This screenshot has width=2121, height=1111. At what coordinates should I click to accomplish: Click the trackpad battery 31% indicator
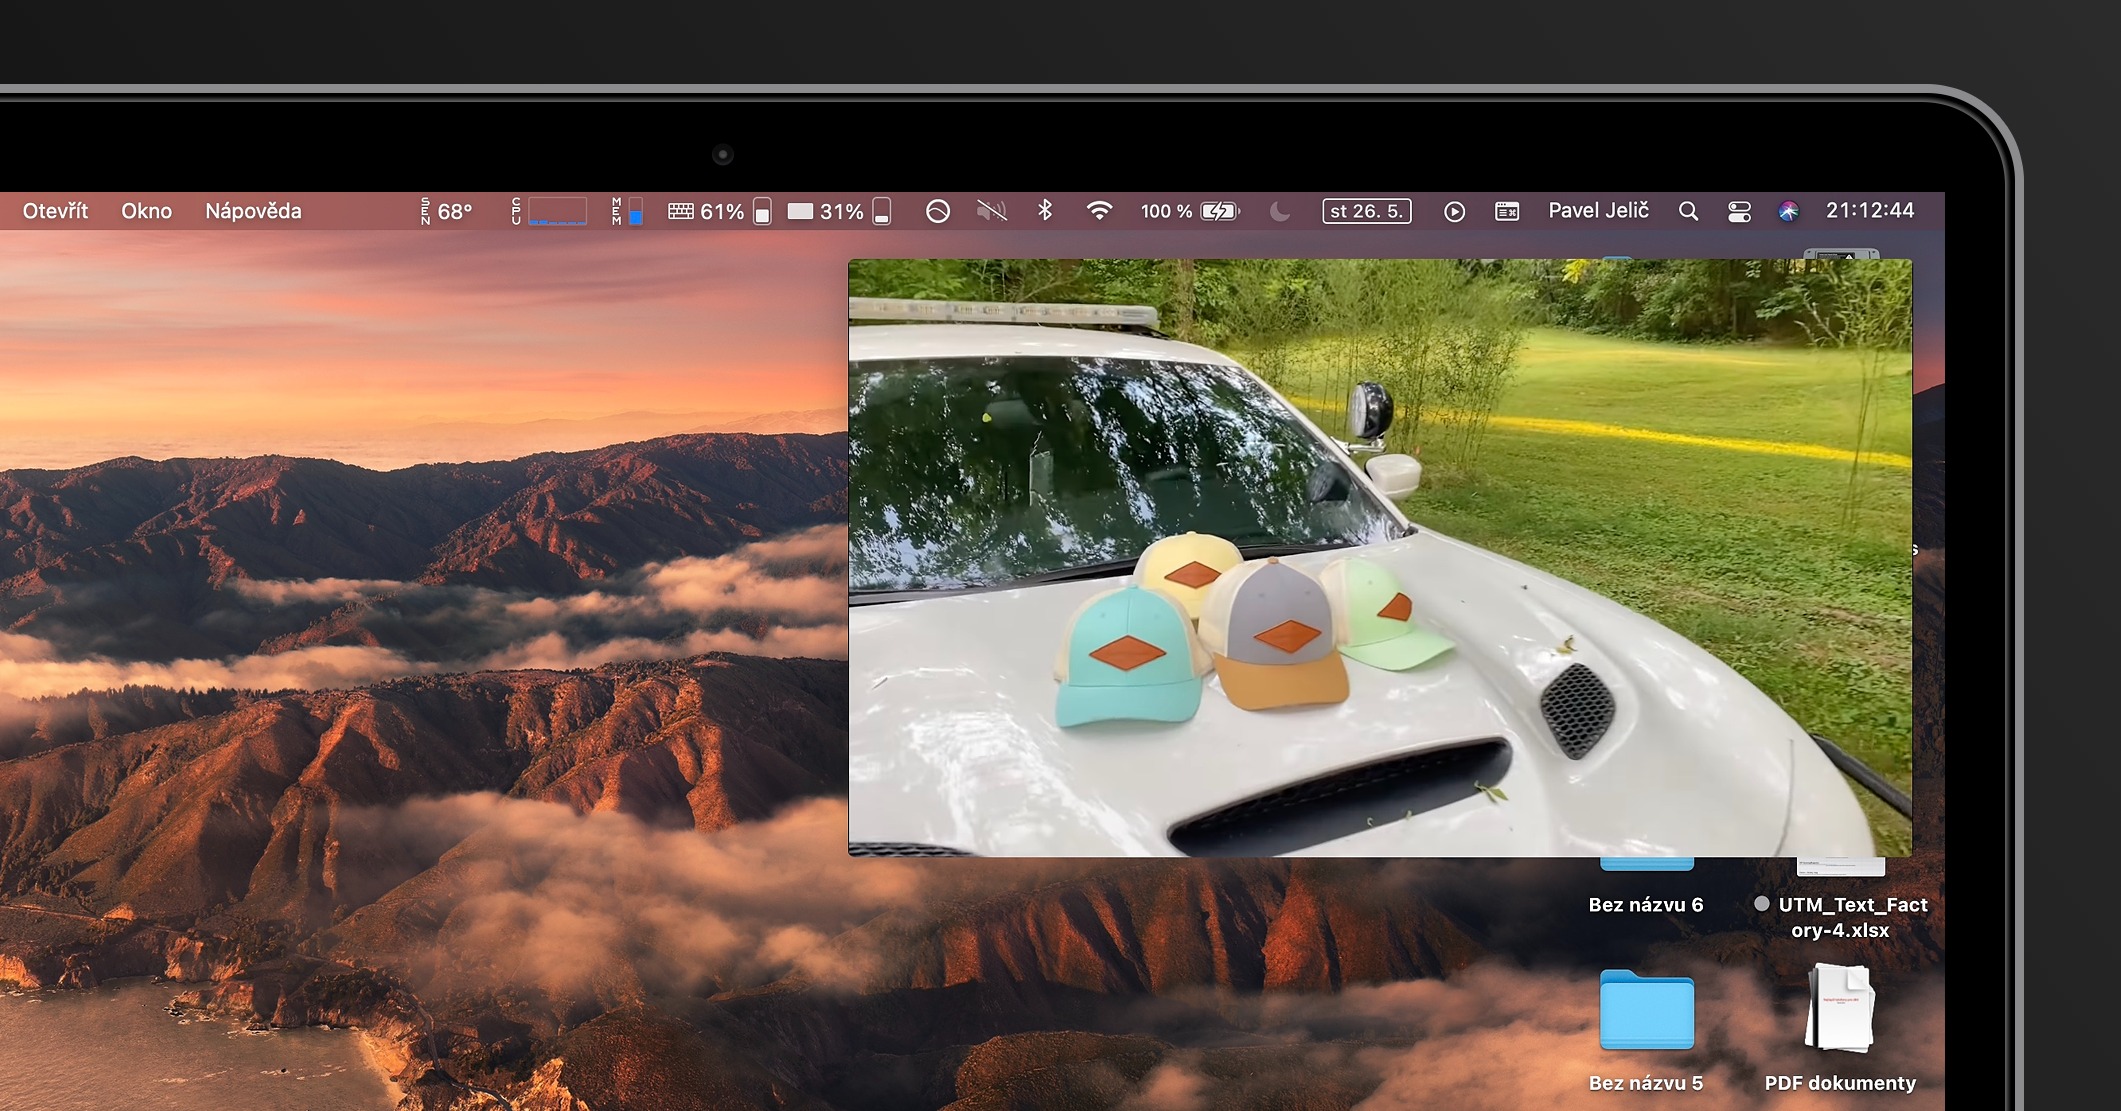pyautogui.click(x=839, y=211)
